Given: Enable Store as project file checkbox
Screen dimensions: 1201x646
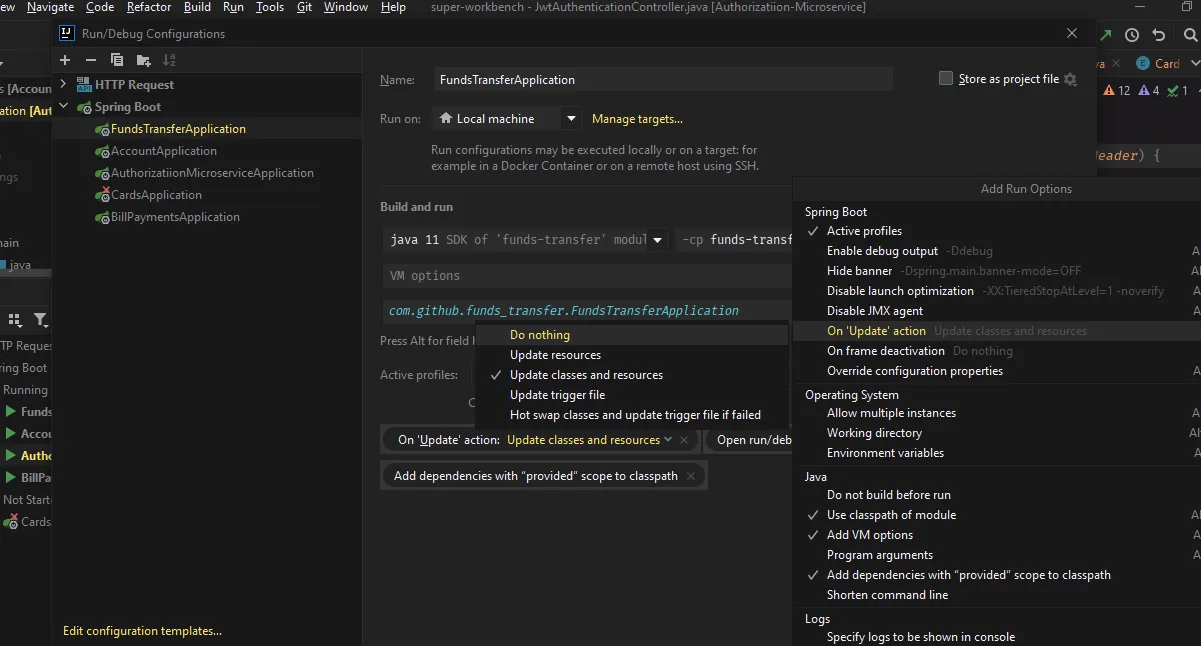Looking at the screenshot, I should tap(946, 79).
